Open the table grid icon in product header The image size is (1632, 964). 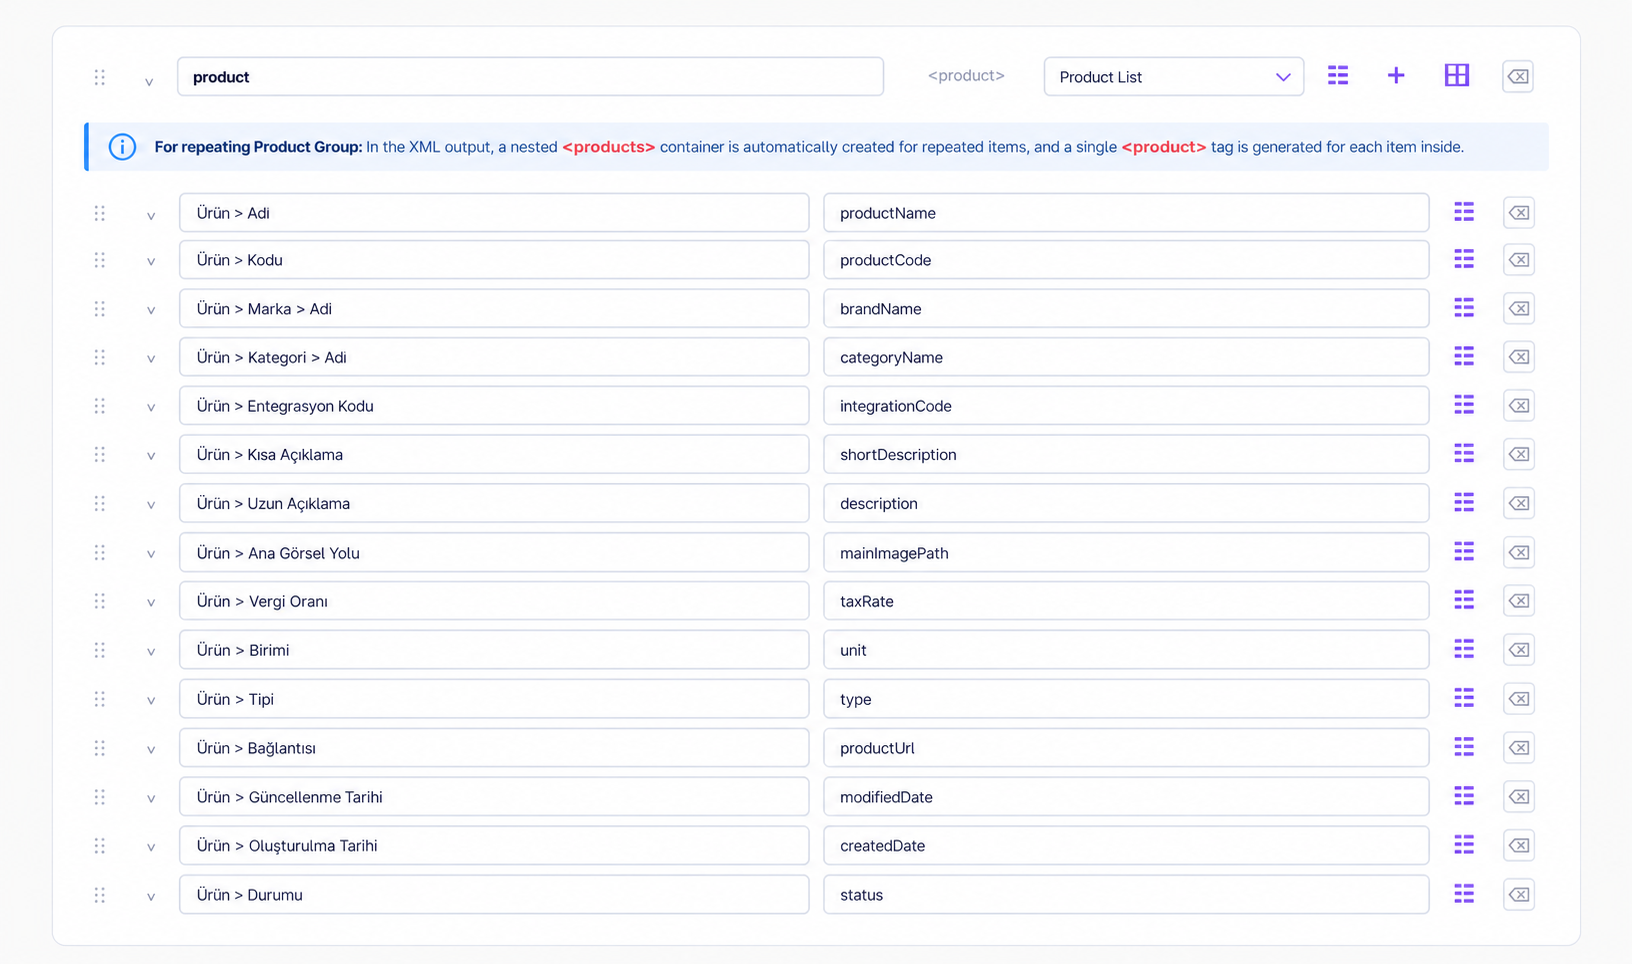pos(1457,76)
